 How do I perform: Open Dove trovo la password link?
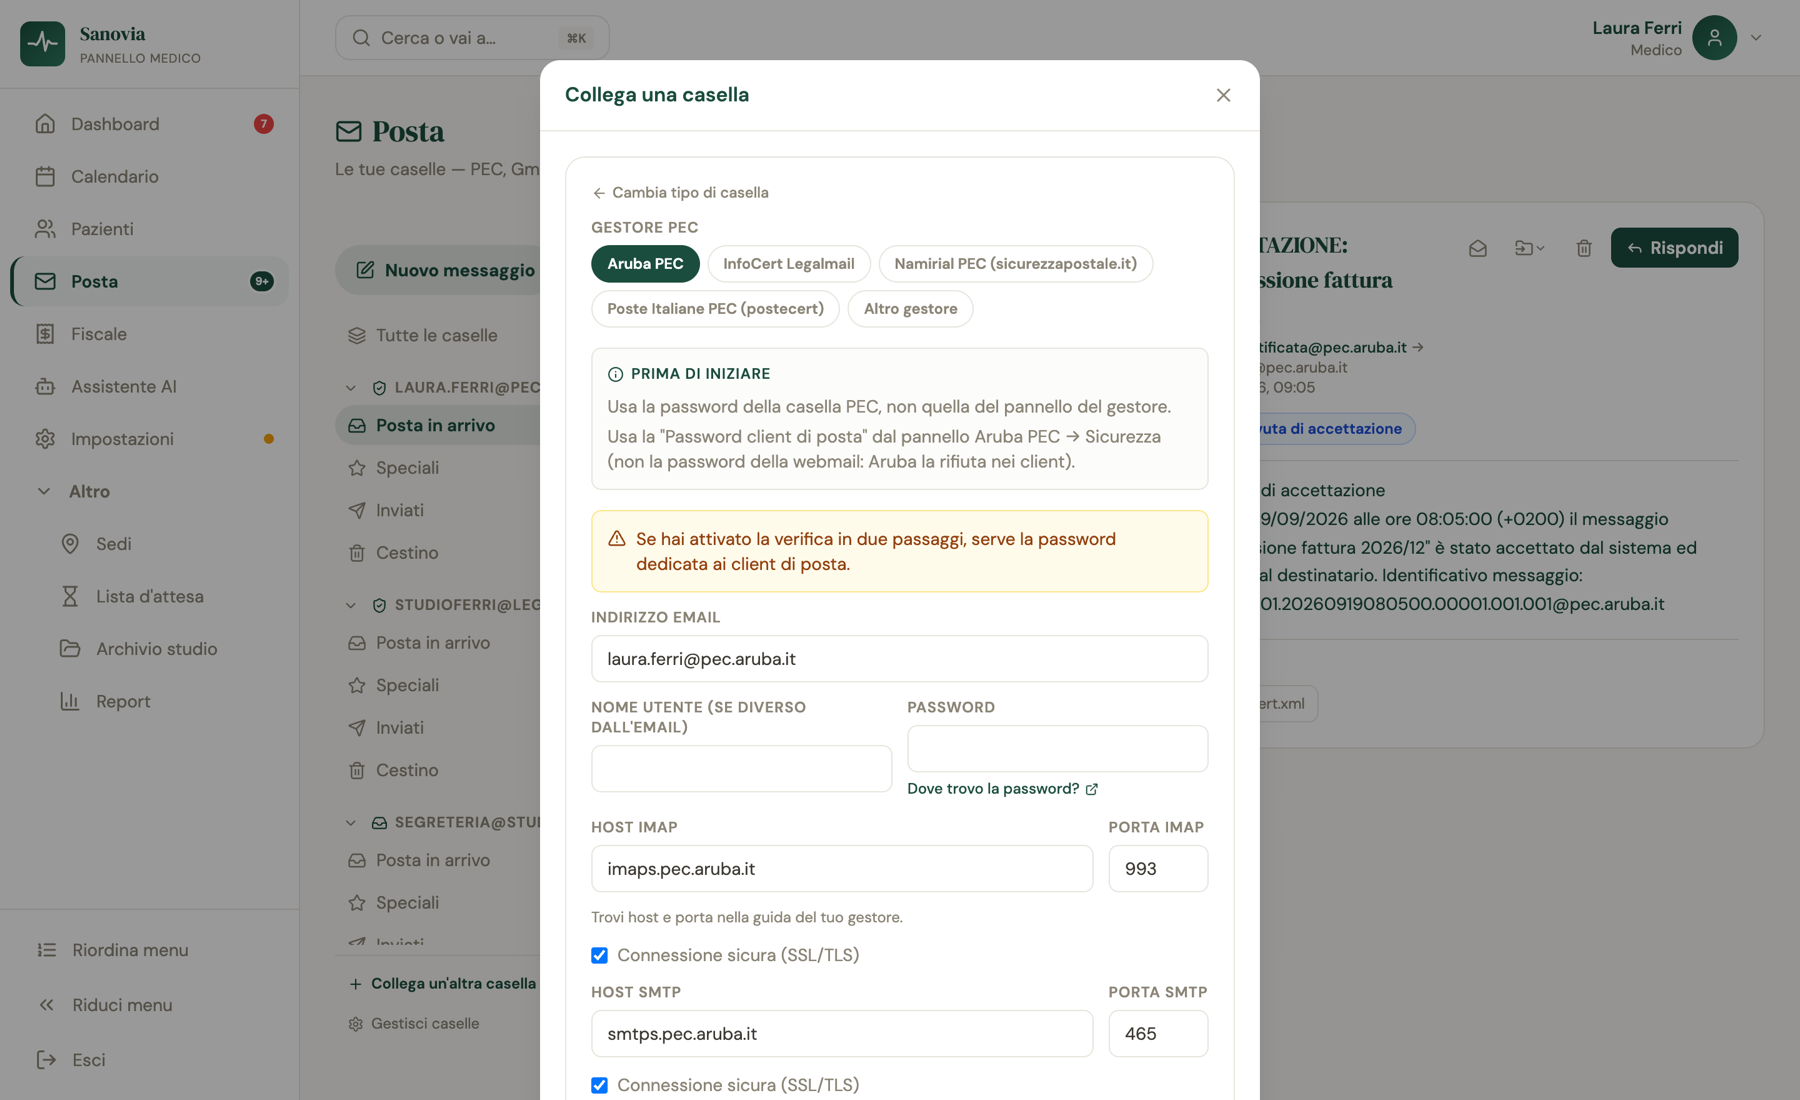click(x=1002, y=789)
